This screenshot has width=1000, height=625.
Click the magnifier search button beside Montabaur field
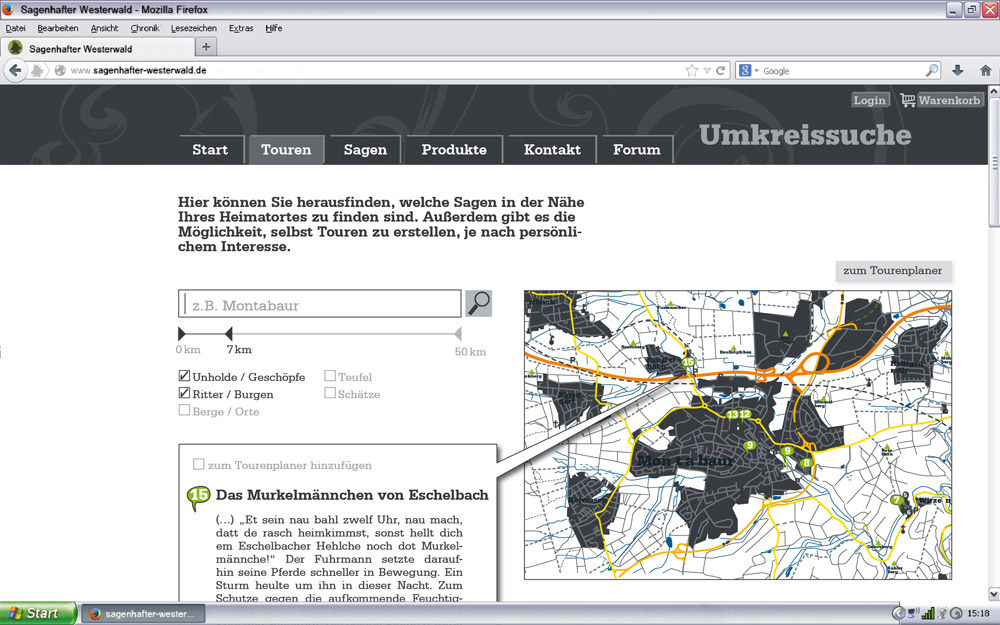479,303
